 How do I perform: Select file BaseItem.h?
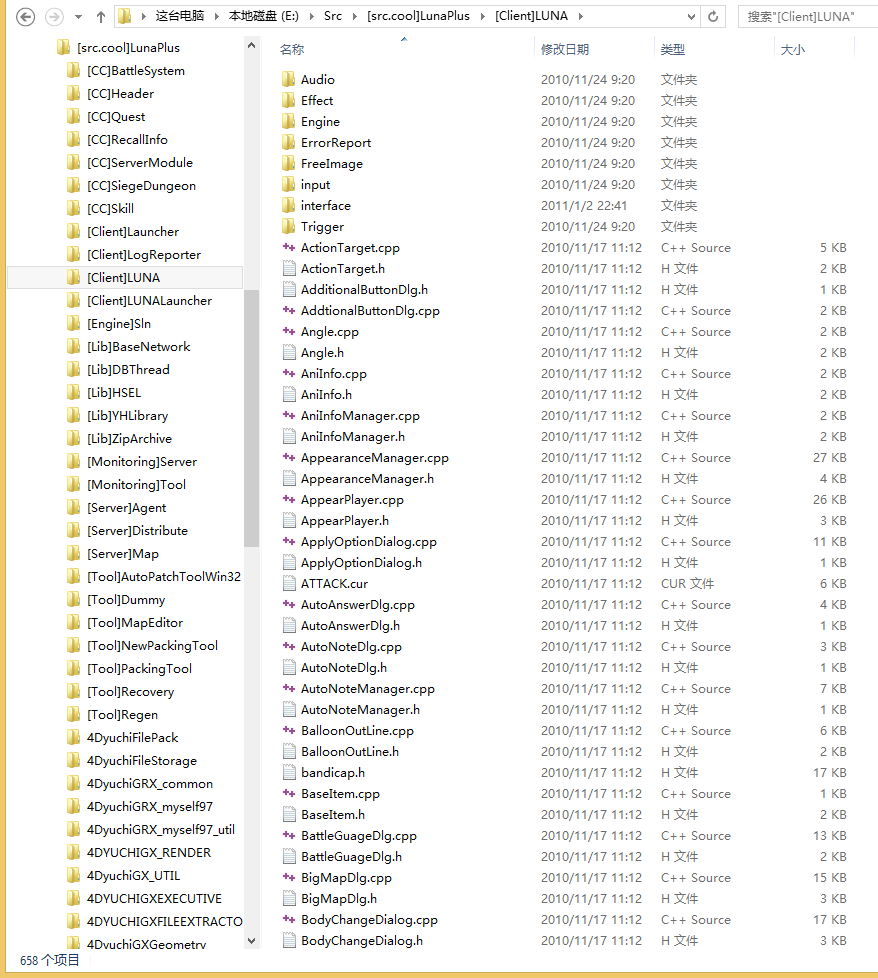[x=333, y=814]
